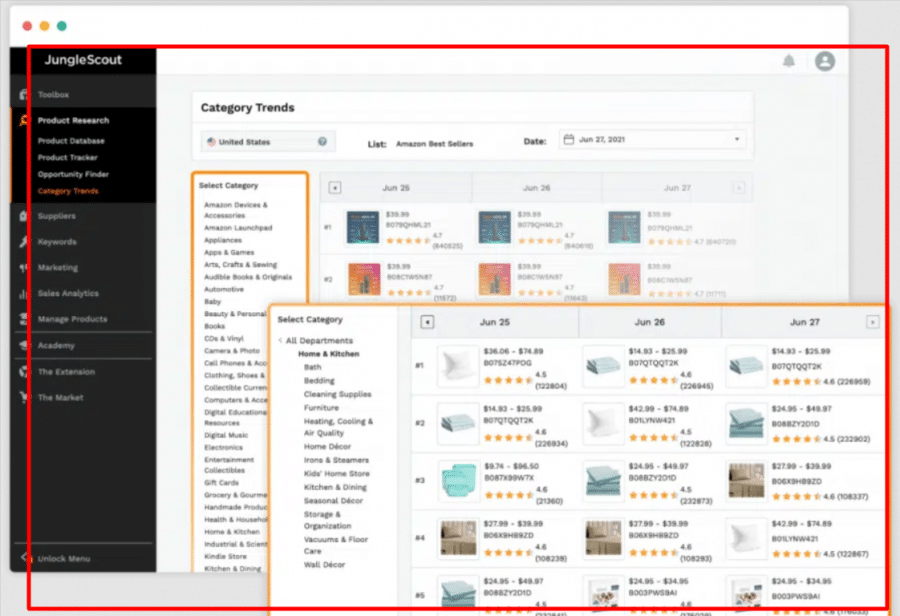Click previous-date arrow beside small Jun 25
900x616 pixels.
coord(335,188)
